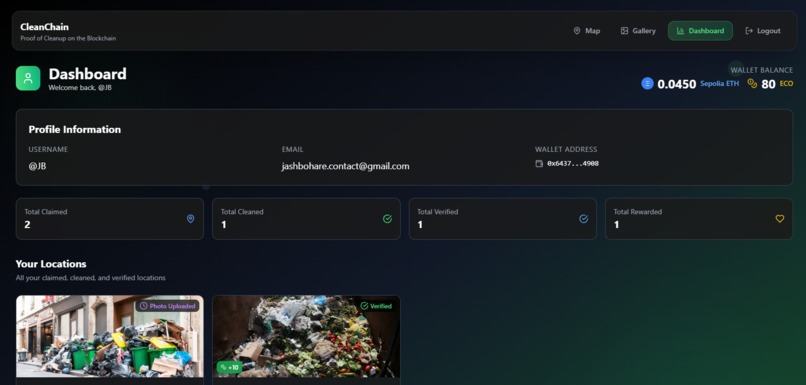Image resolution: width=806 pixels, height=385 pixels.
Task: Click the 80 ECO balance value
Action: point(768,84)
